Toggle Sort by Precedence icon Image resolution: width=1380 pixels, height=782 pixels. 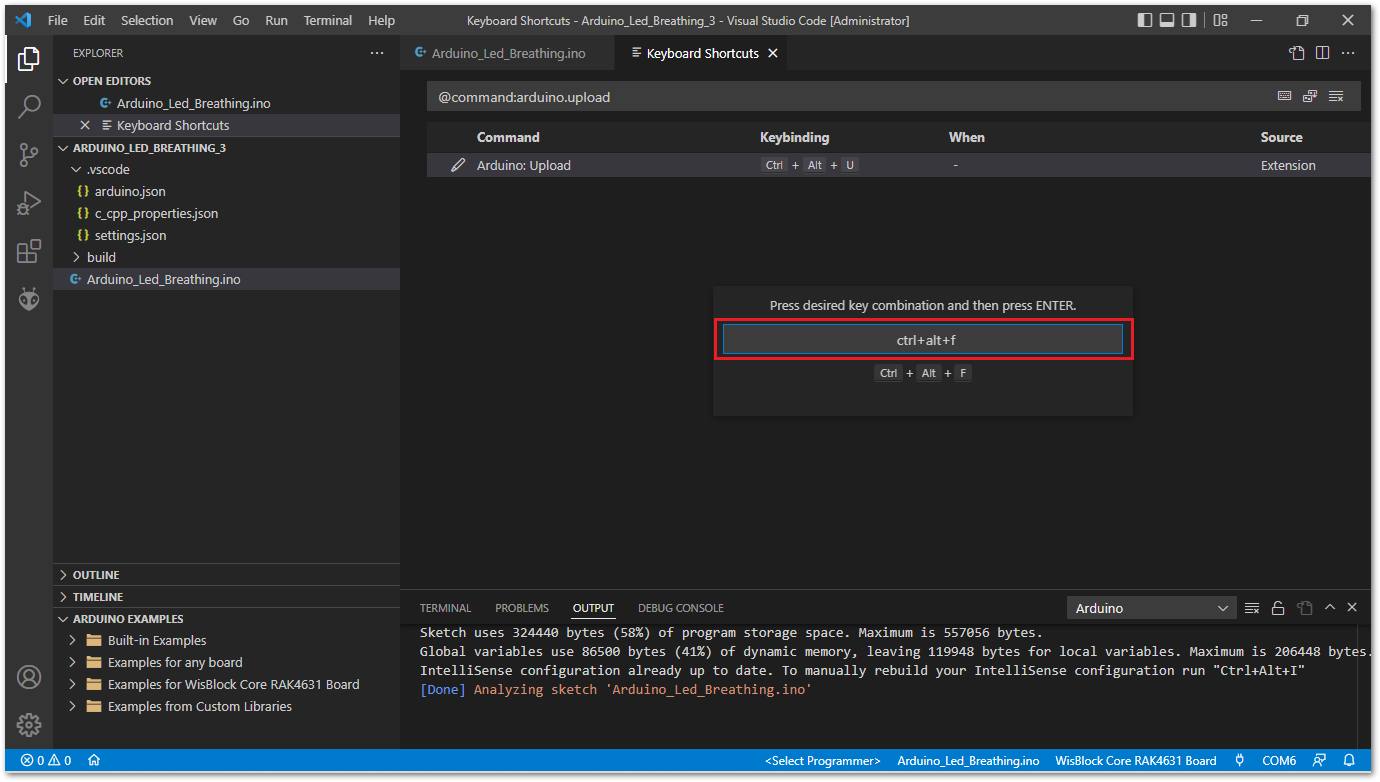pyautogui.click(x=1310, y=96)
